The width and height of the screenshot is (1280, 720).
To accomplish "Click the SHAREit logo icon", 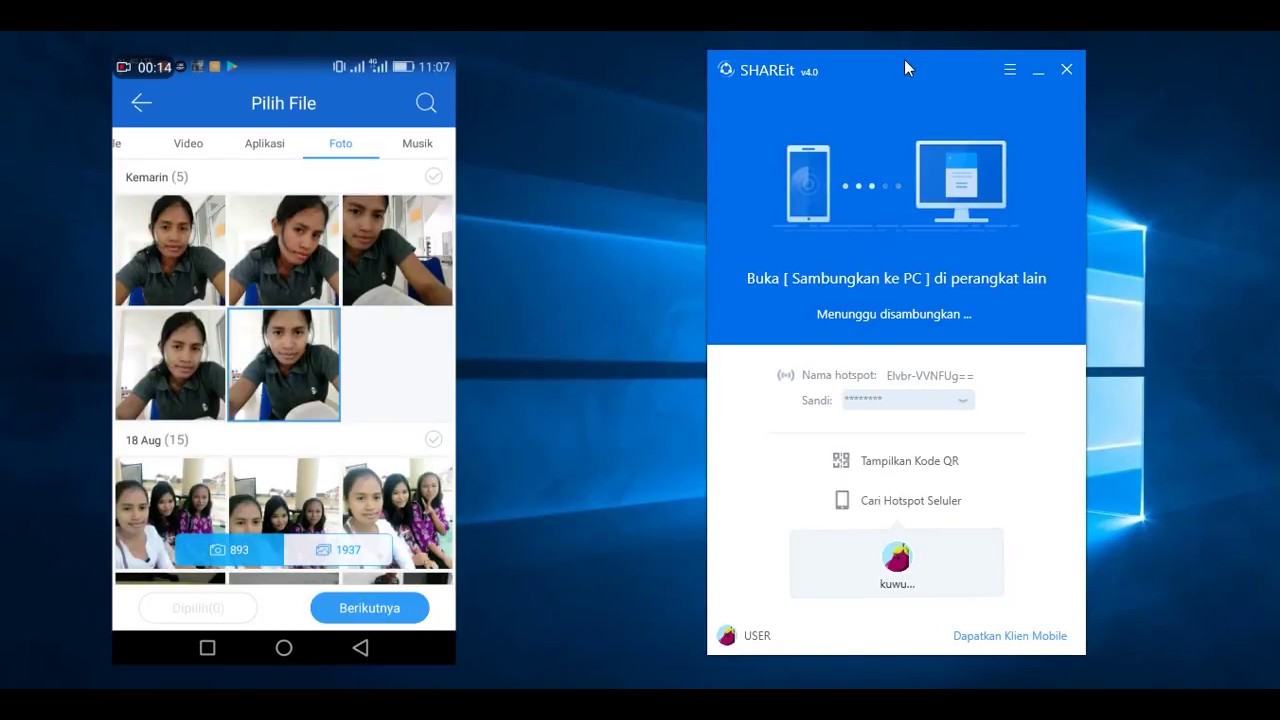I will [x=726, y=69].
